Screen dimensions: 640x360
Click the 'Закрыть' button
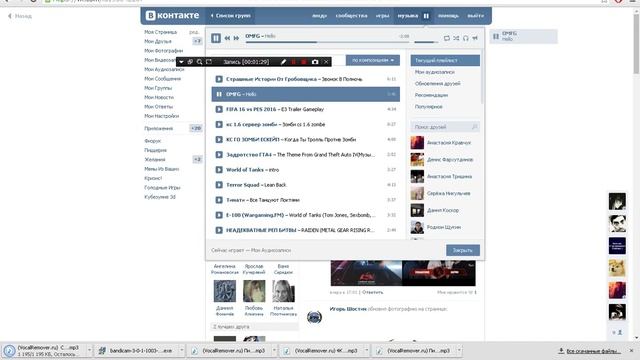point(462,250)
